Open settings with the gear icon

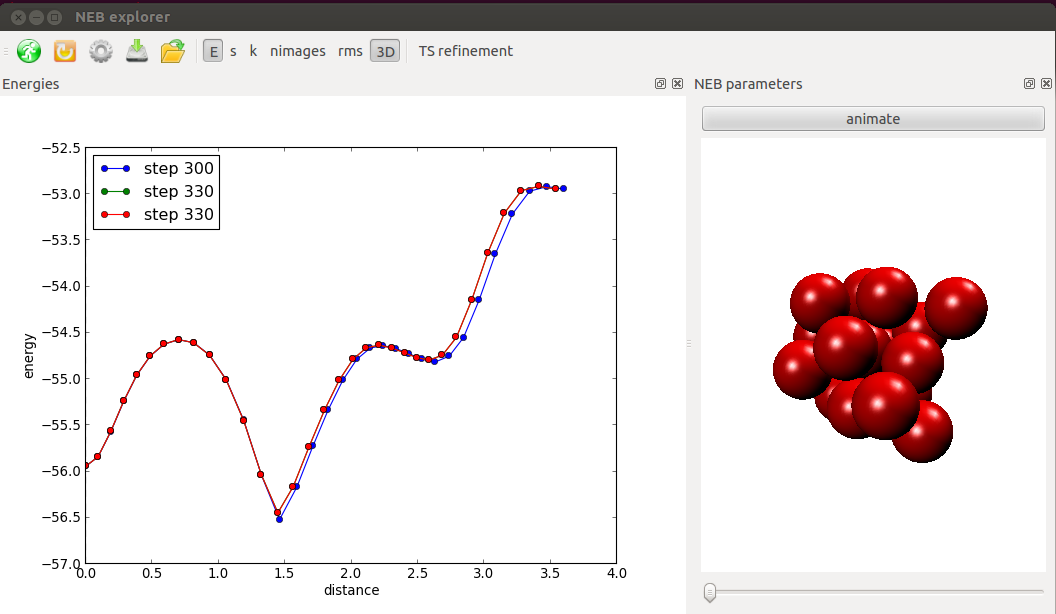(x=101, y=51)
